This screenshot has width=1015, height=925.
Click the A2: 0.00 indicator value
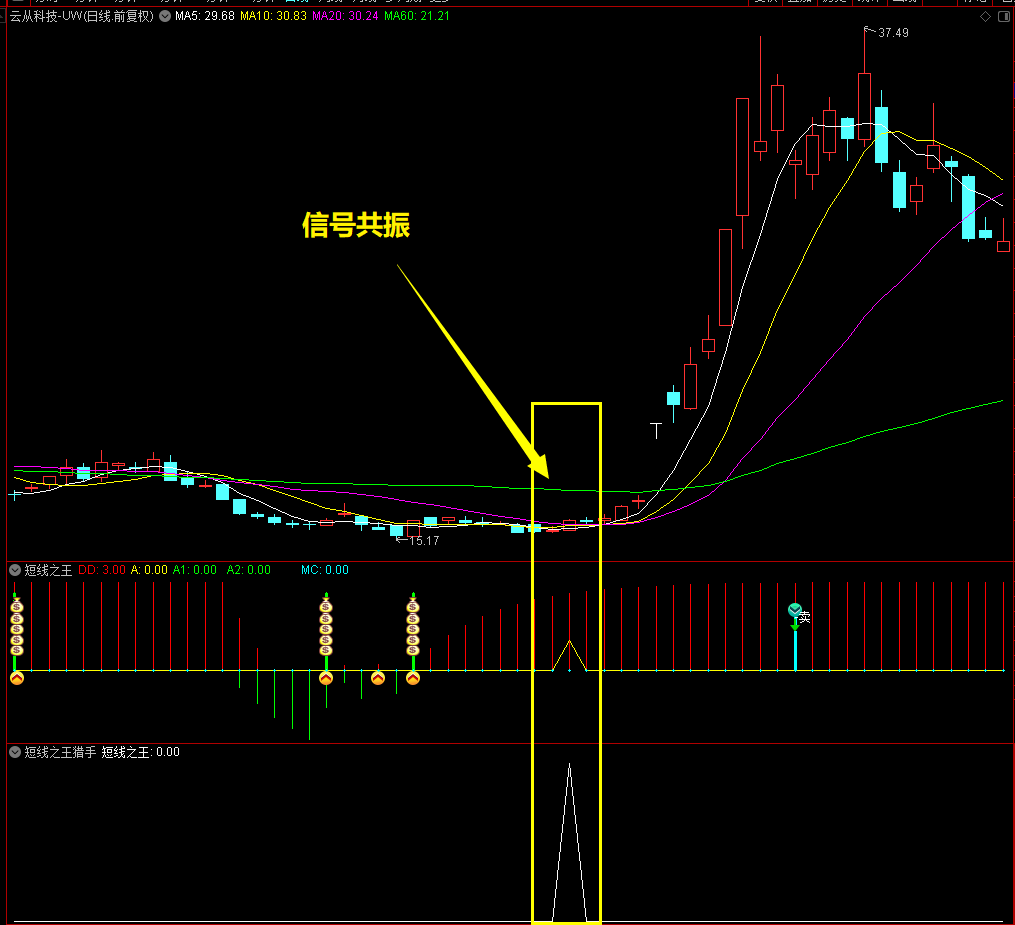[249, 570]
